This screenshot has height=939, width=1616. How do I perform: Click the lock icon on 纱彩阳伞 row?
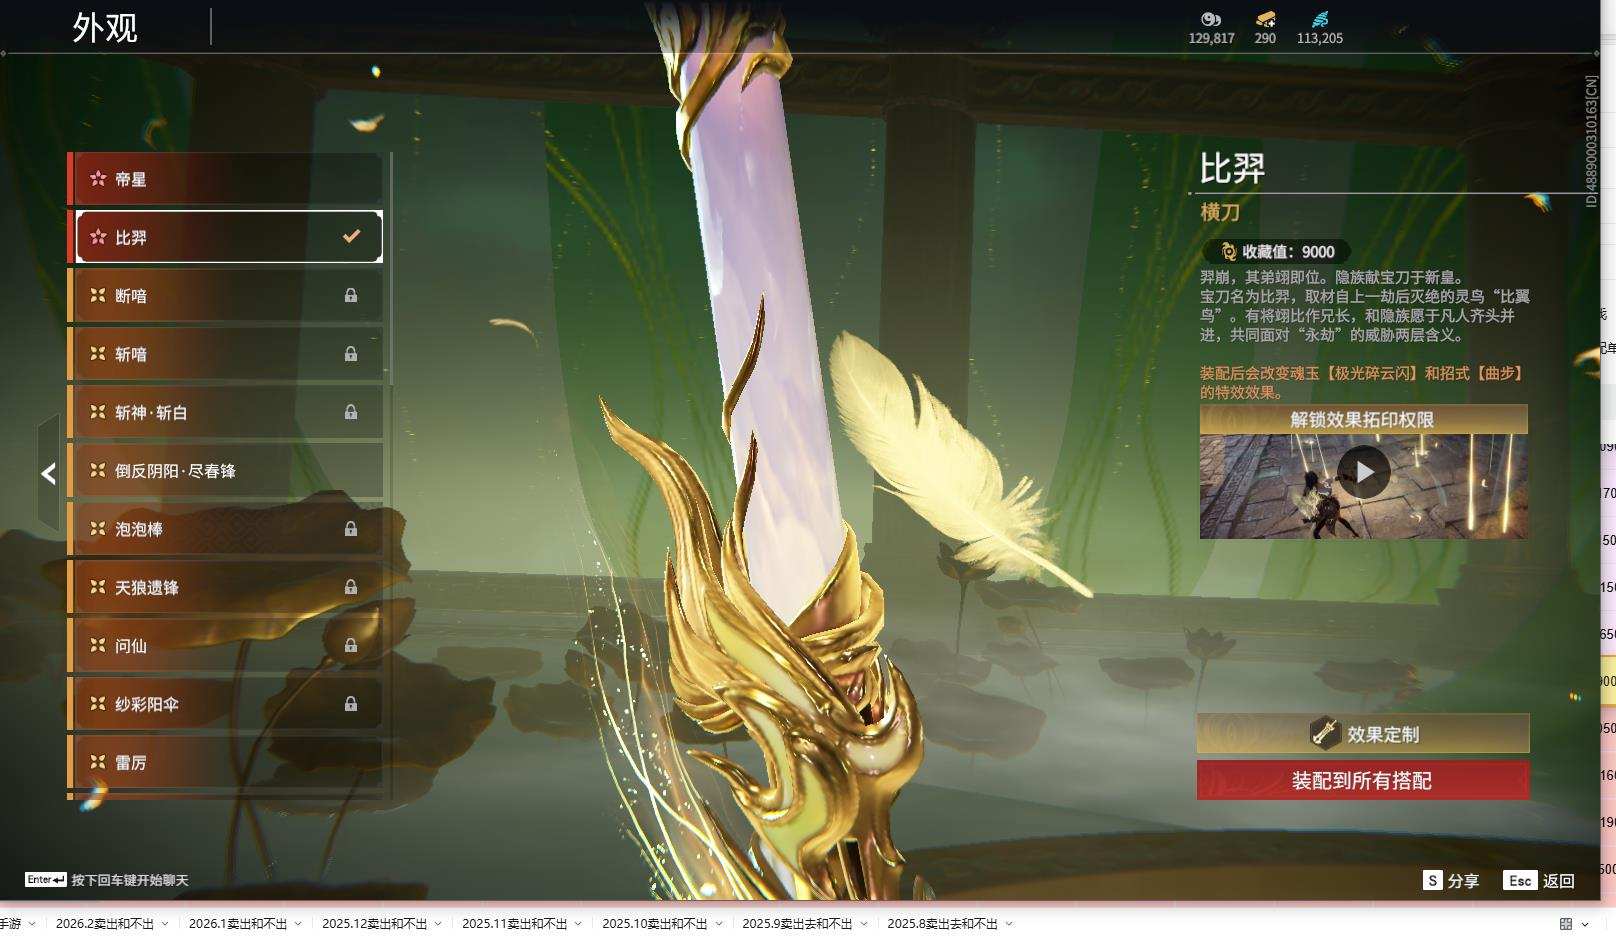point(351,704)
